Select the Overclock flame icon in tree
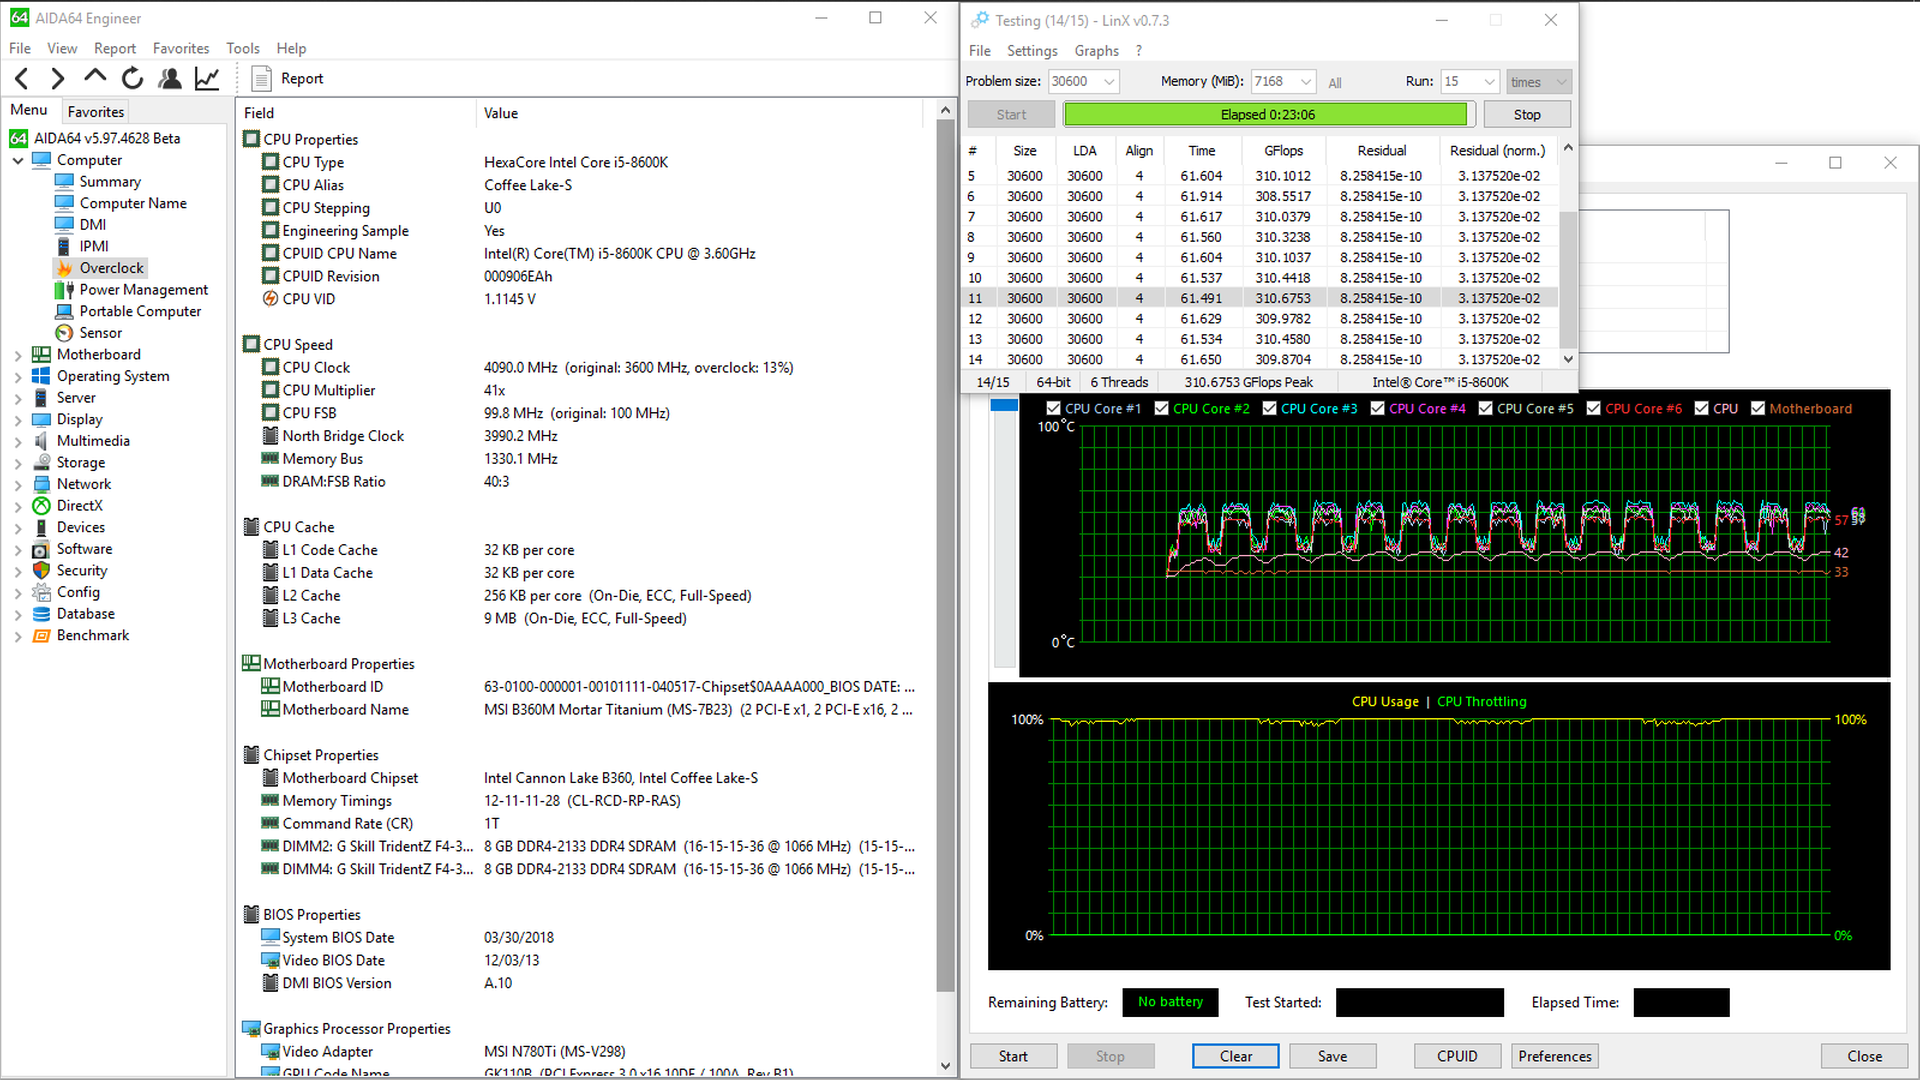Viewport: 1920px width, 1080px height. (64, 268)
